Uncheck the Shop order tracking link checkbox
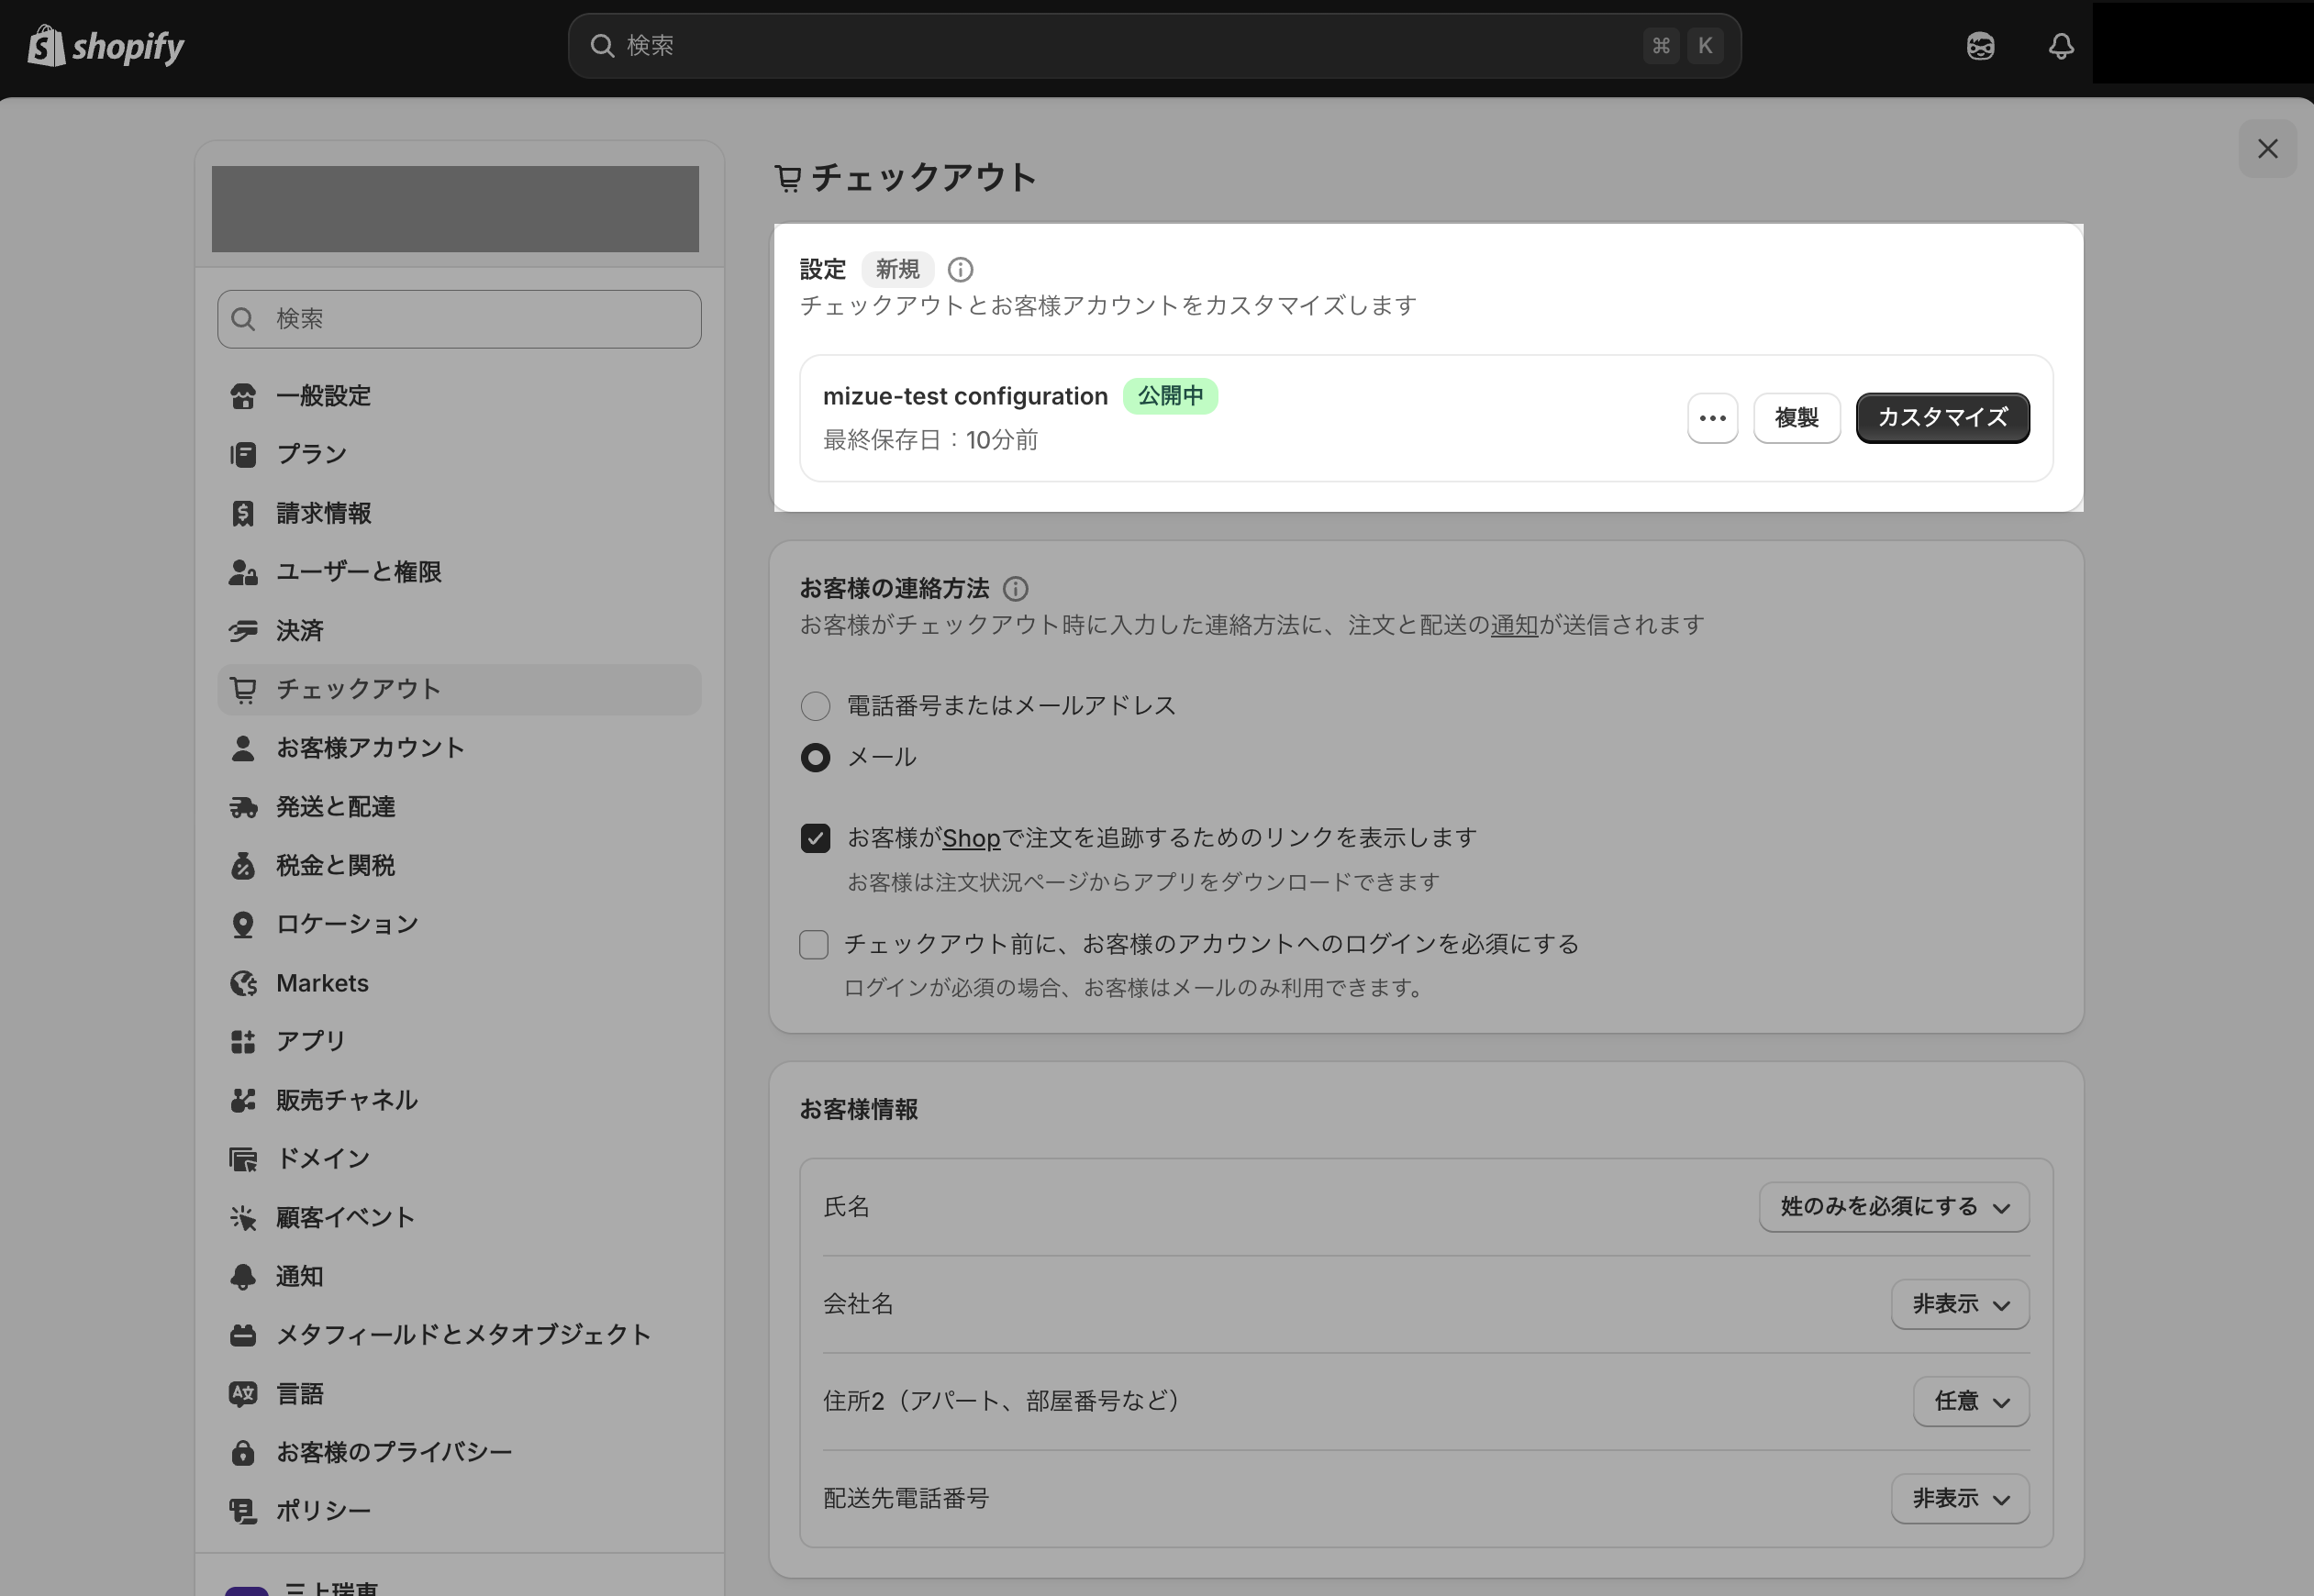 [816, 838]
